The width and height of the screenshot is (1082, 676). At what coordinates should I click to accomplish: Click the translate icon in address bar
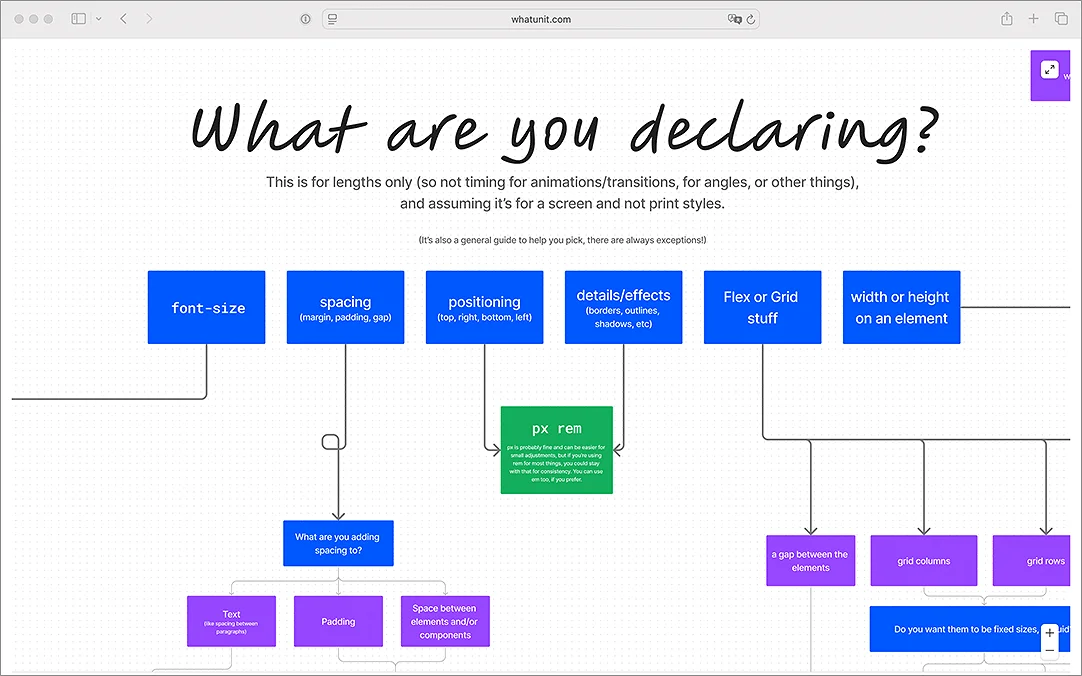click(x=734, y=19)
